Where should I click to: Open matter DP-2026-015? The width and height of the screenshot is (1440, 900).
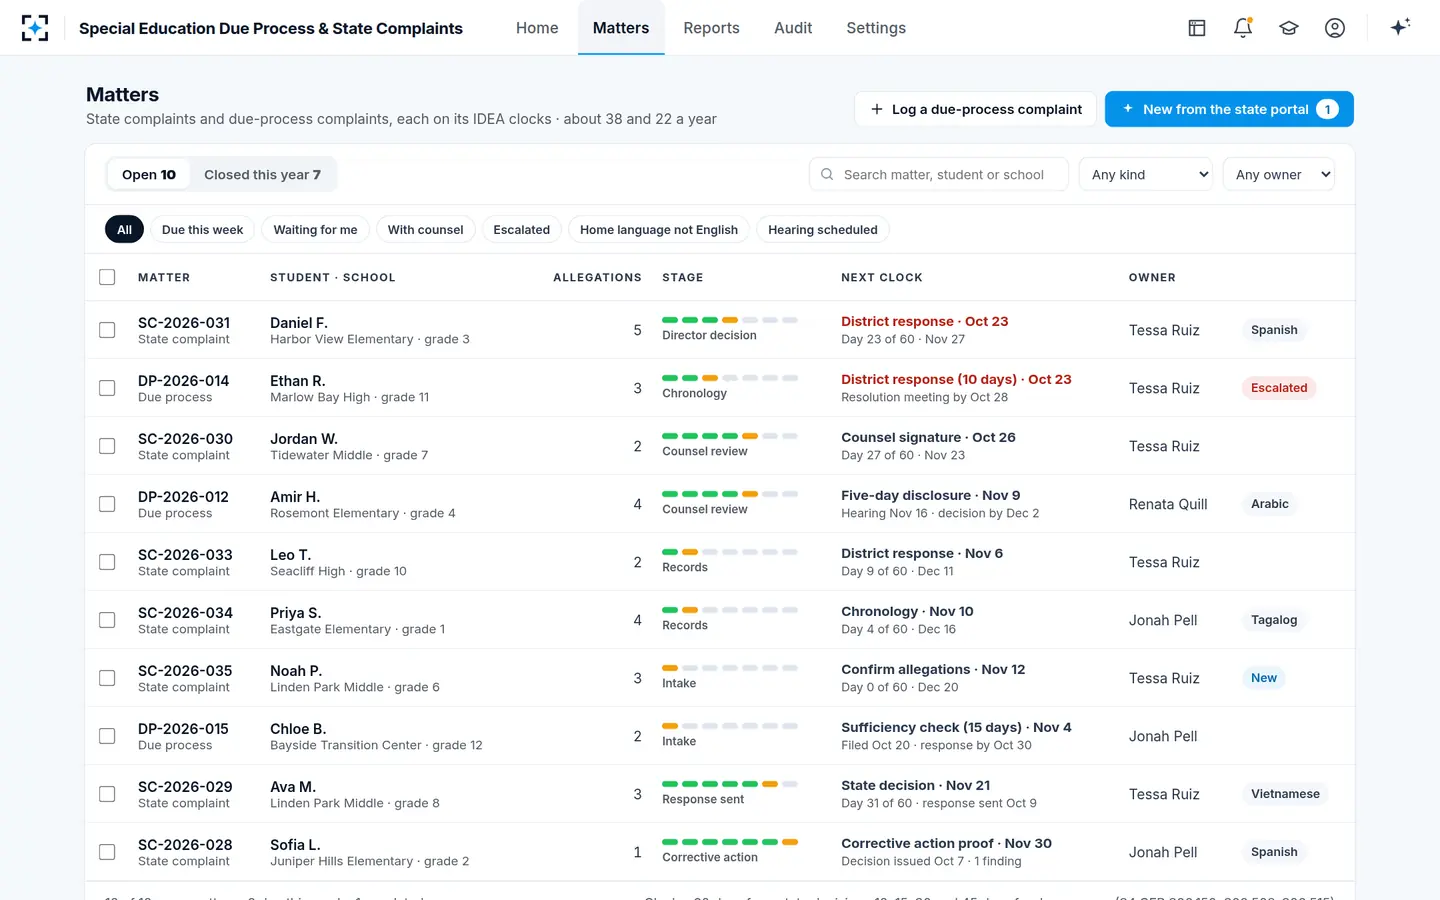point(183,728)
